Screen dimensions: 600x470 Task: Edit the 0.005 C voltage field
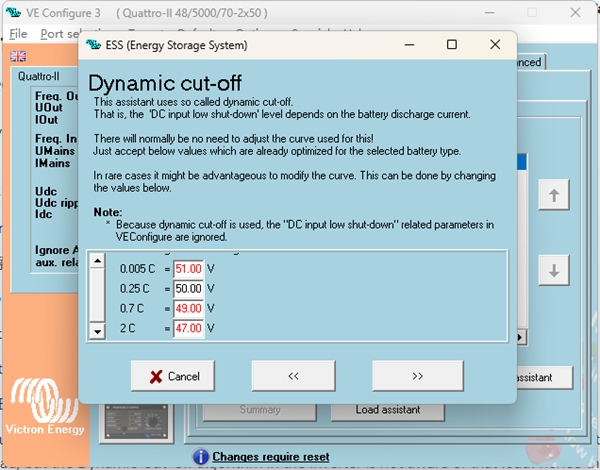[188, 269]
